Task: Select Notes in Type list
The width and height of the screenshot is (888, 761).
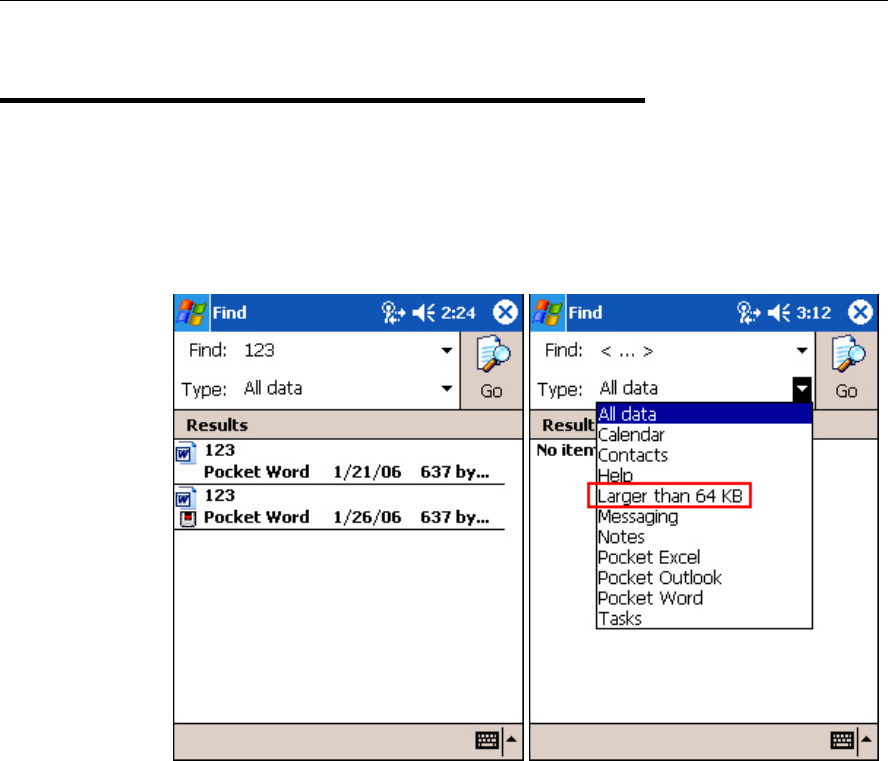Action: tap(705, 537)
